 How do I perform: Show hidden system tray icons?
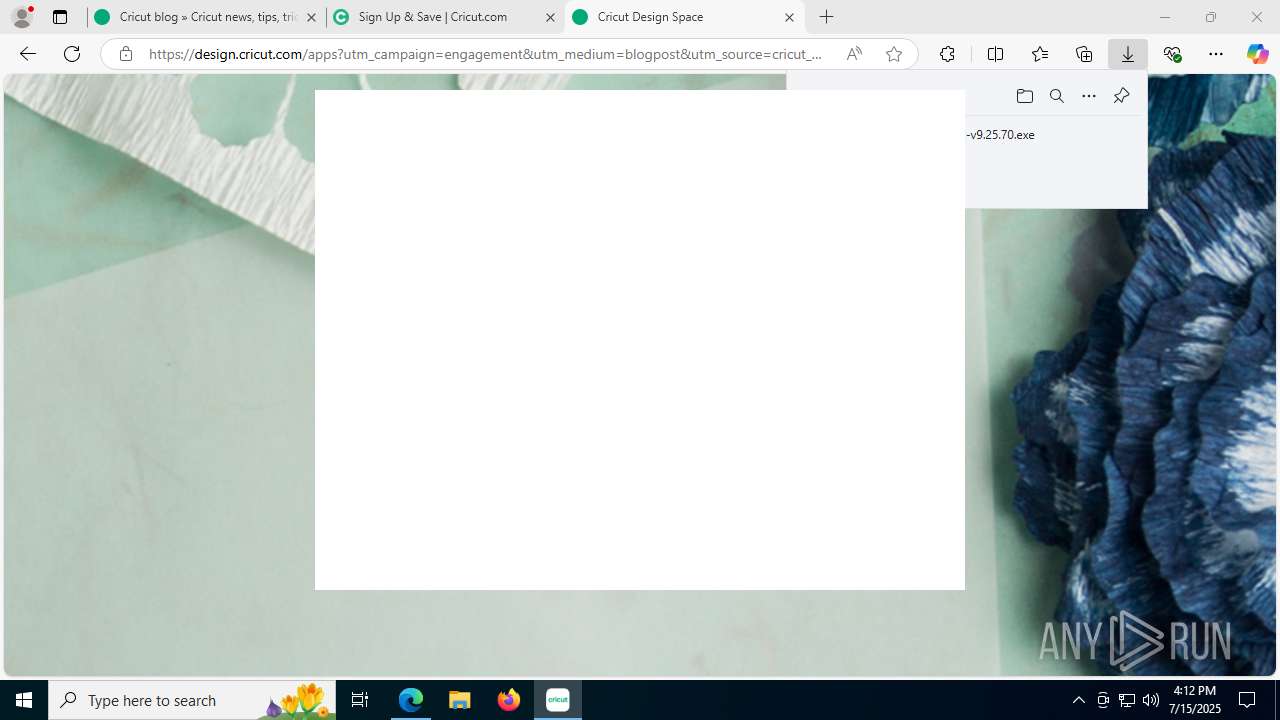point(1078,700)
